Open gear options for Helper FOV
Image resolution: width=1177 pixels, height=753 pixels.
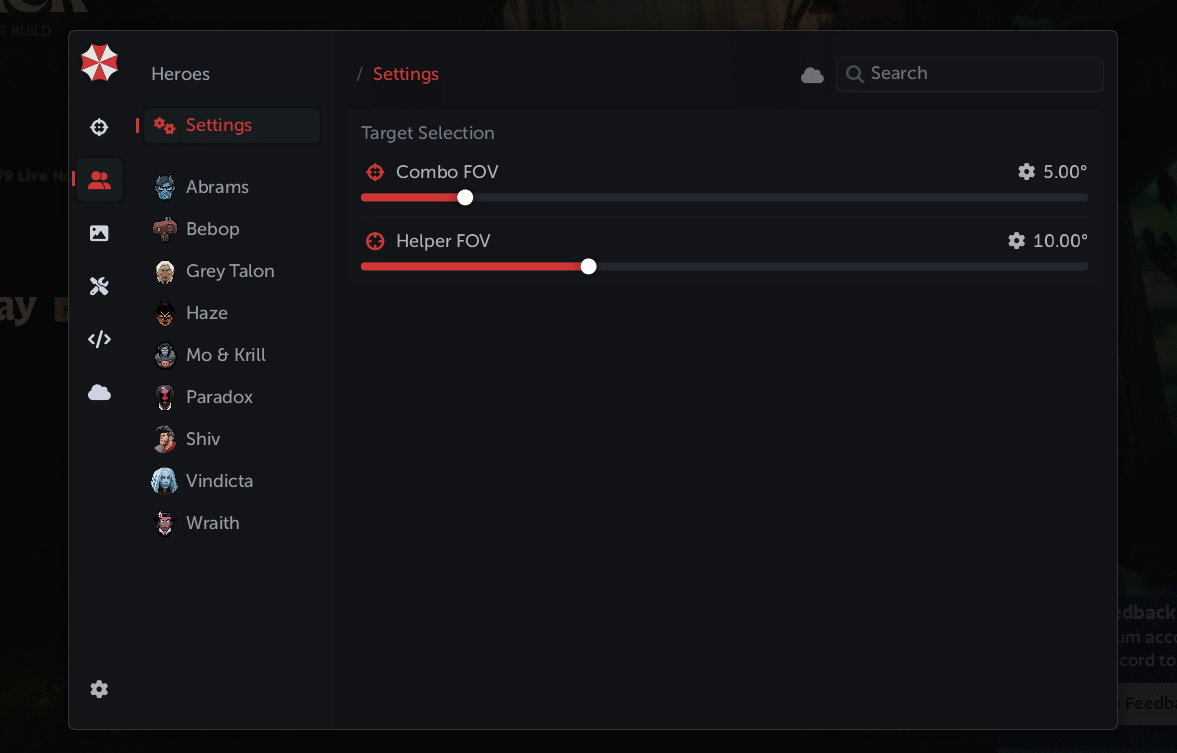coord(1016,241)
